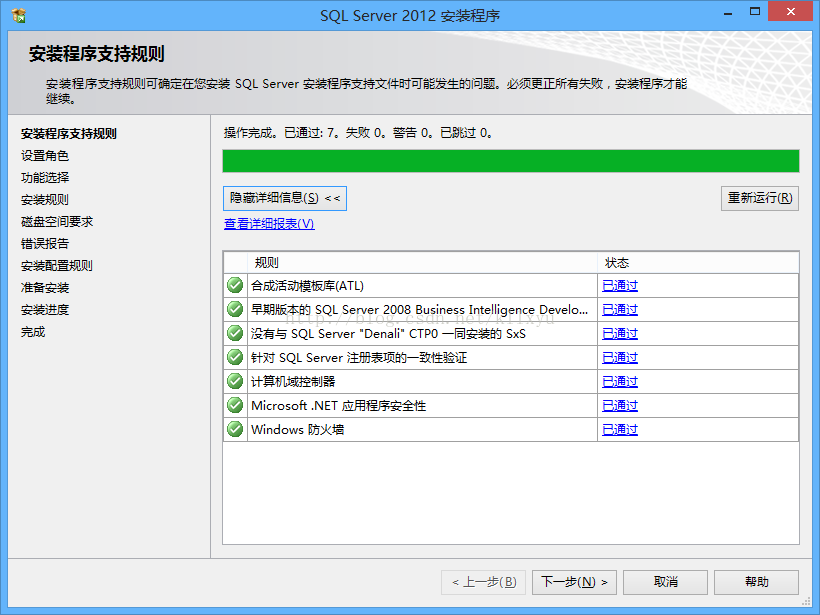Viewport: 820px width, 615px height.
Task: Click the 状态 column header
Action: 698,263
